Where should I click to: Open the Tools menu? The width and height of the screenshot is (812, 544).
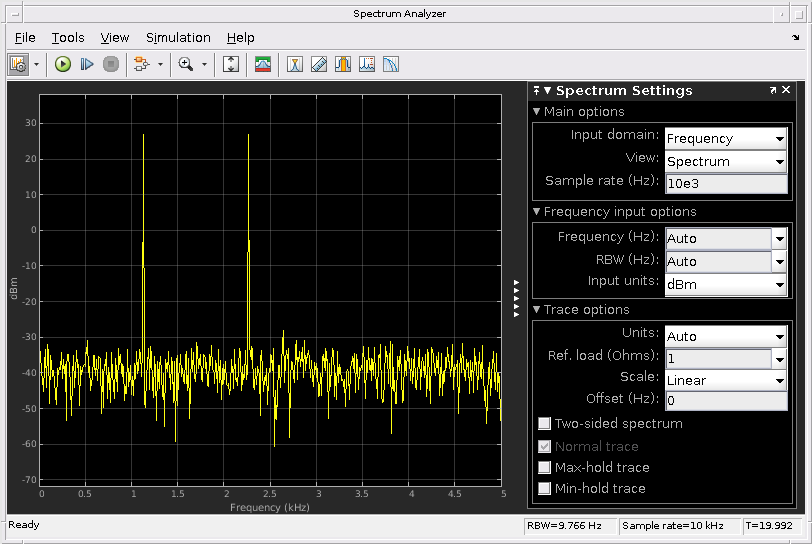[68, 38]
